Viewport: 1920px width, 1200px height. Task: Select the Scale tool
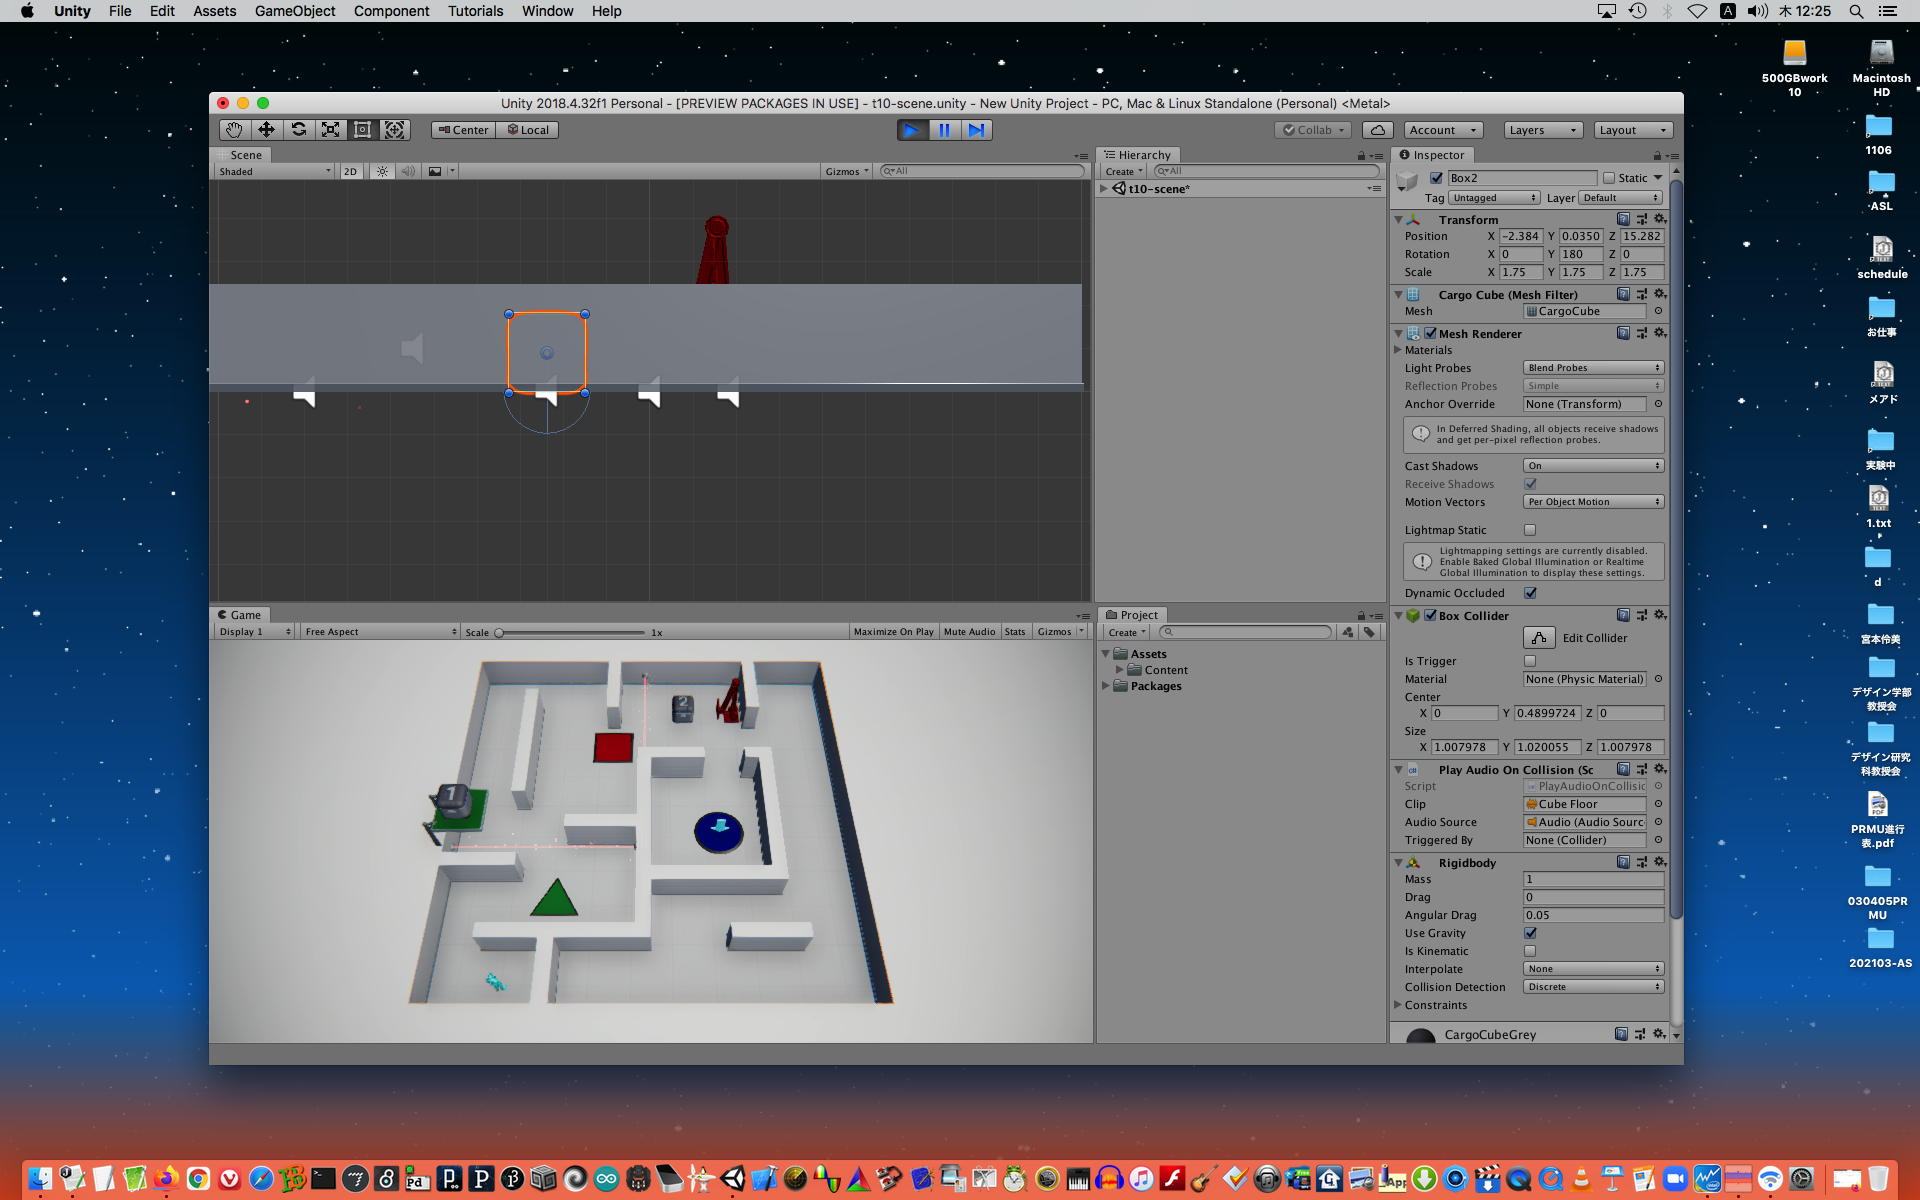click(330, 130)
